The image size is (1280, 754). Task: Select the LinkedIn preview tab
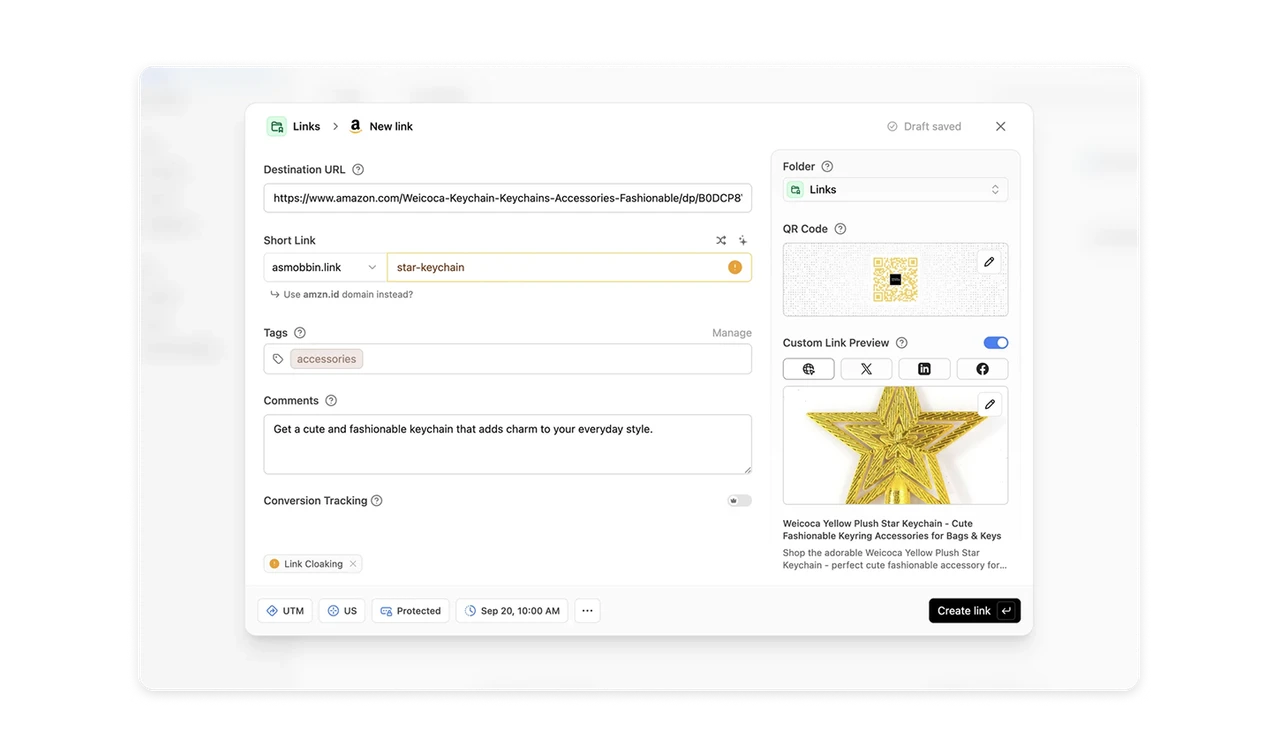pos(924,369)
